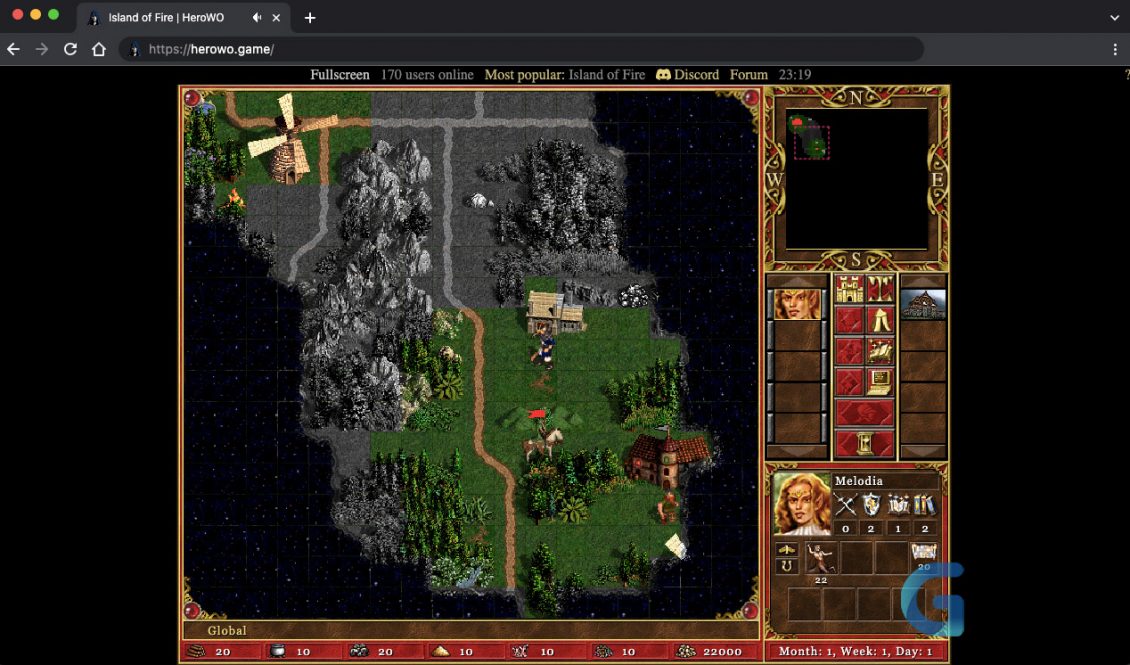The height and width of the screenshot is (665, 1130).
Task: Put the hero to sleep with tent button
Action: click(879, 320)
